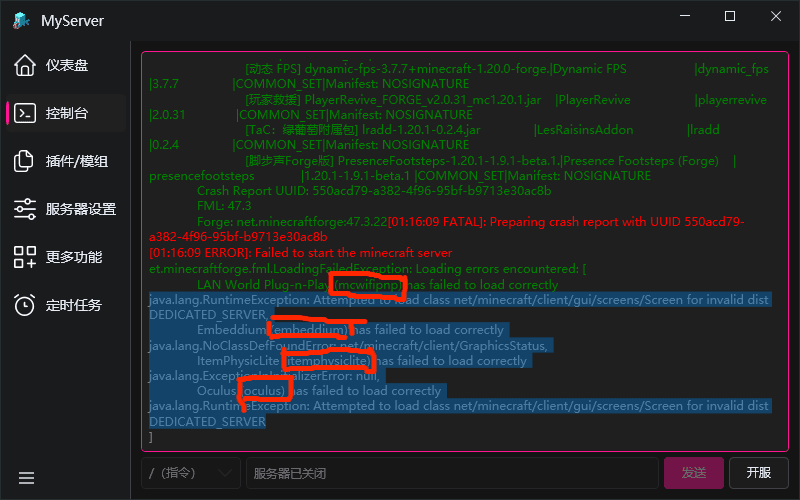The height and width of the screenshot is (500, 800).
Task: Expand the sidebar with the hamburger icon
Action: point(26,478)
